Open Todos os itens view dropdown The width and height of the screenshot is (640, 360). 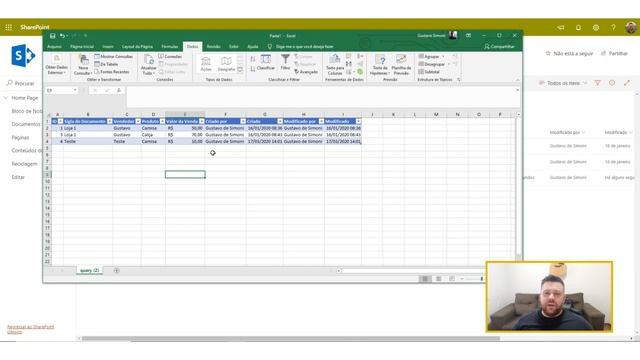coord(563,83)
